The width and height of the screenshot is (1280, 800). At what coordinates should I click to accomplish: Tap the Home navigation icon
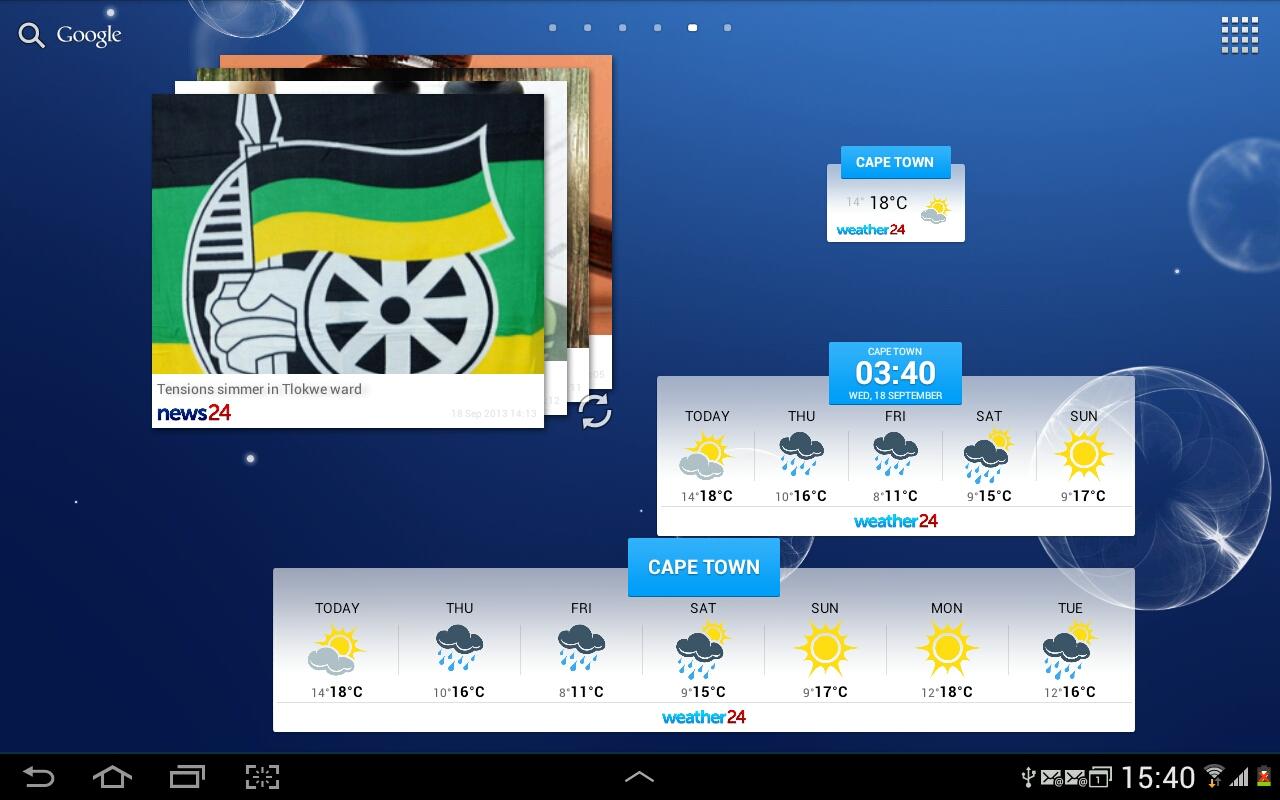(x=111, y=777)
